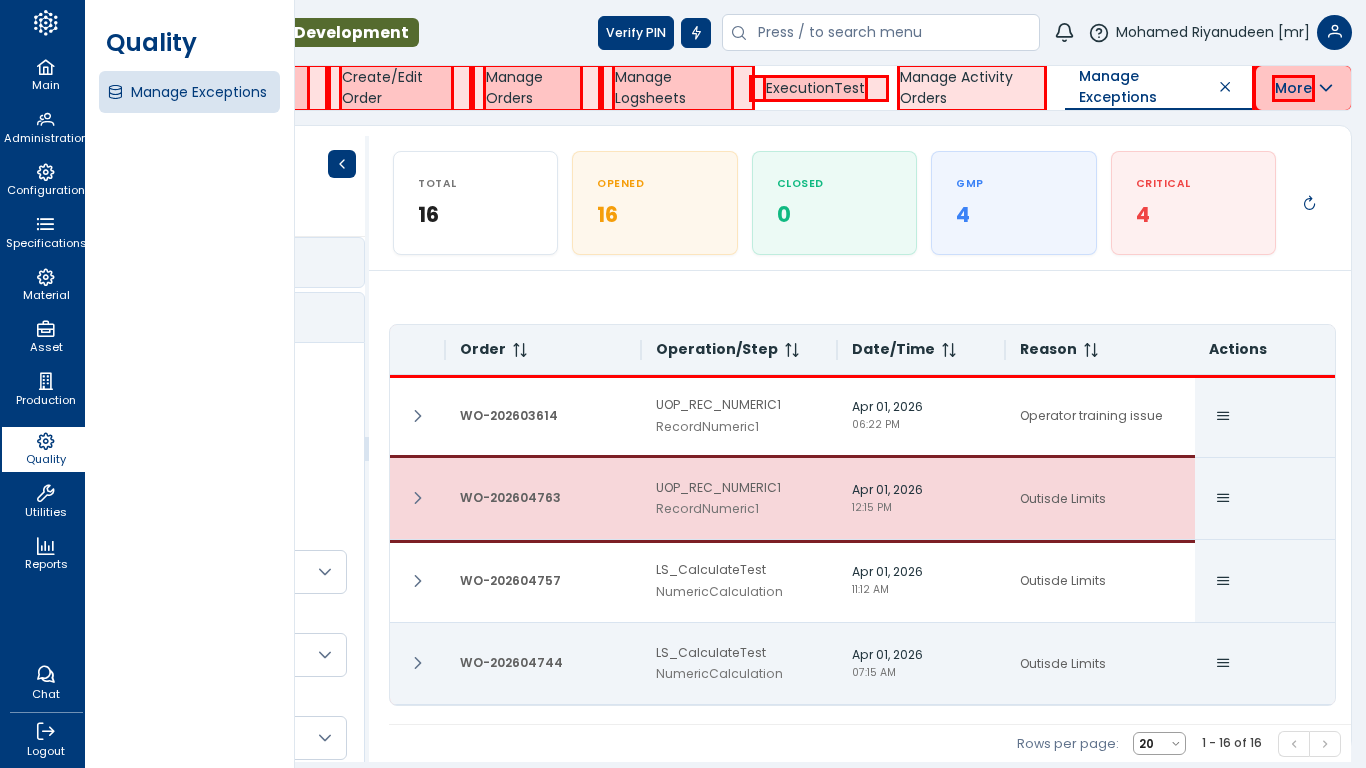The image size is (1366, 768).
Task: Click the lightning bolt quick action icon
Action: point(696,33)
